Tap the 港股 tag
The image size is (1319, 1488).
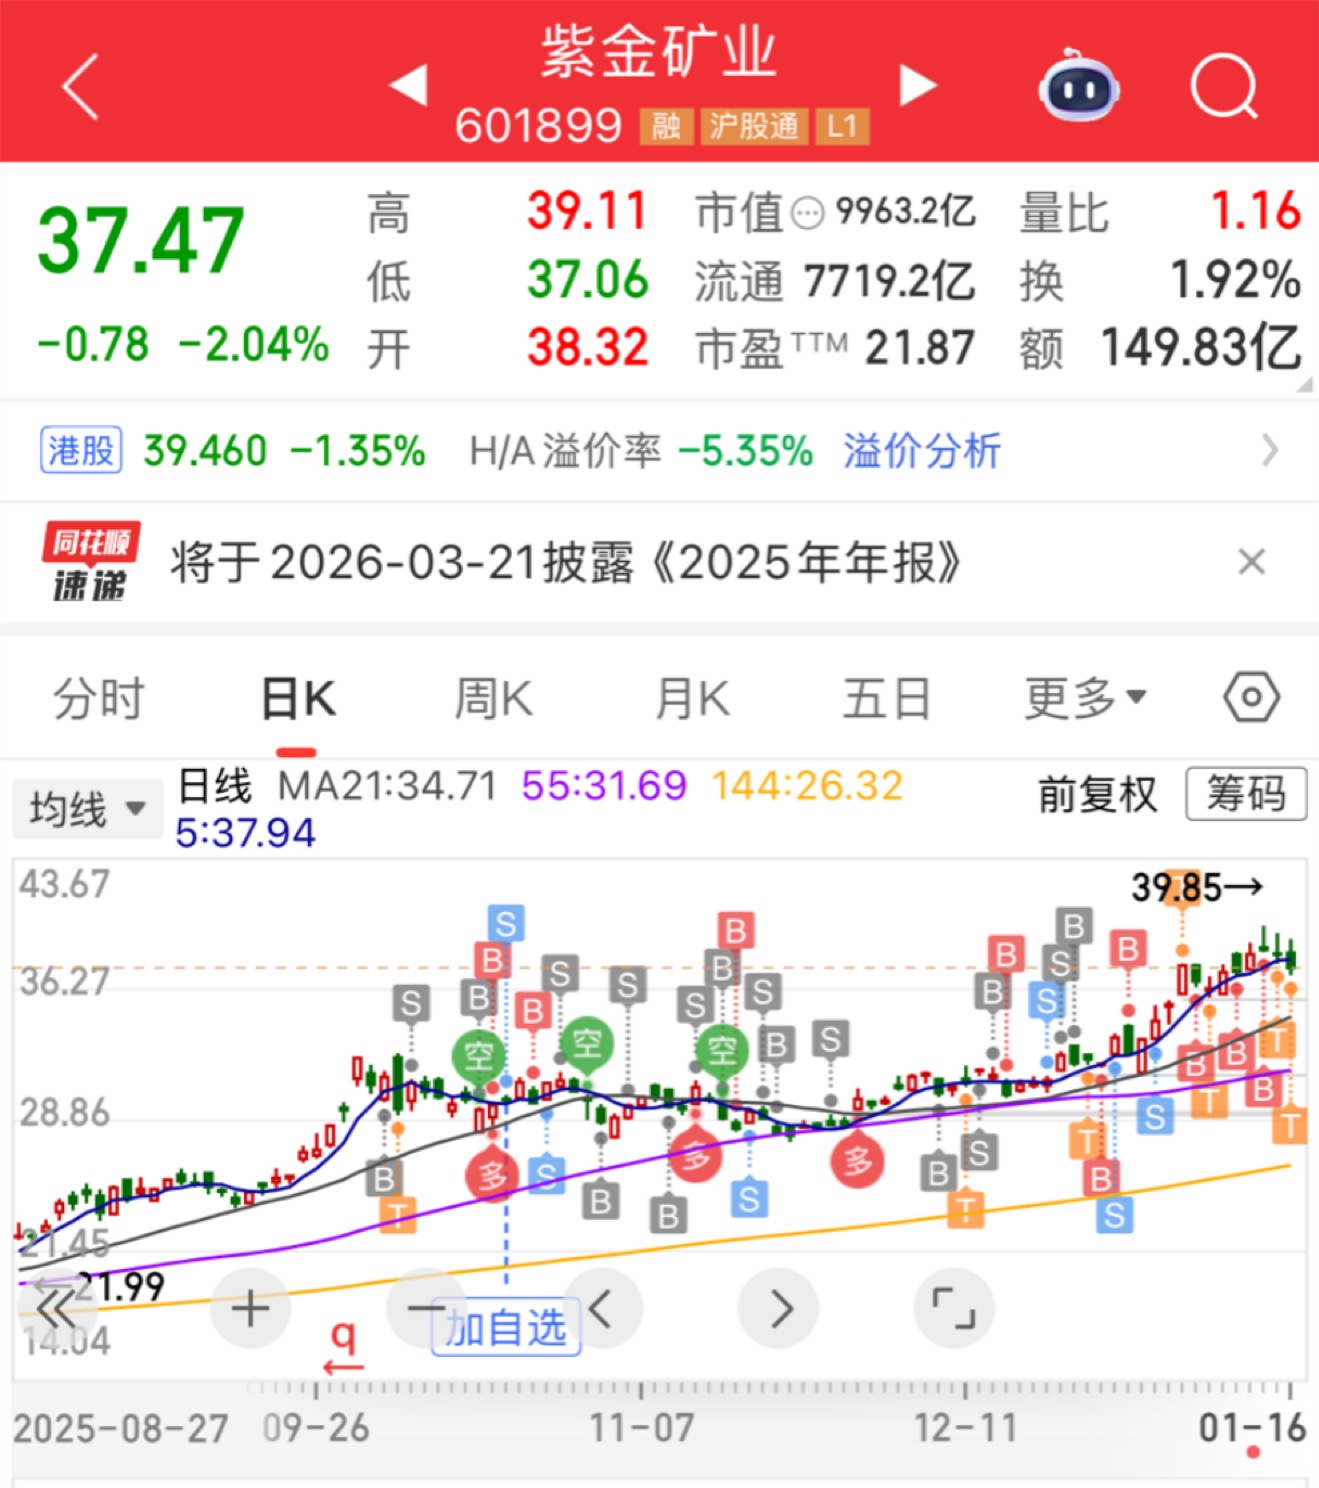point(82,450)
